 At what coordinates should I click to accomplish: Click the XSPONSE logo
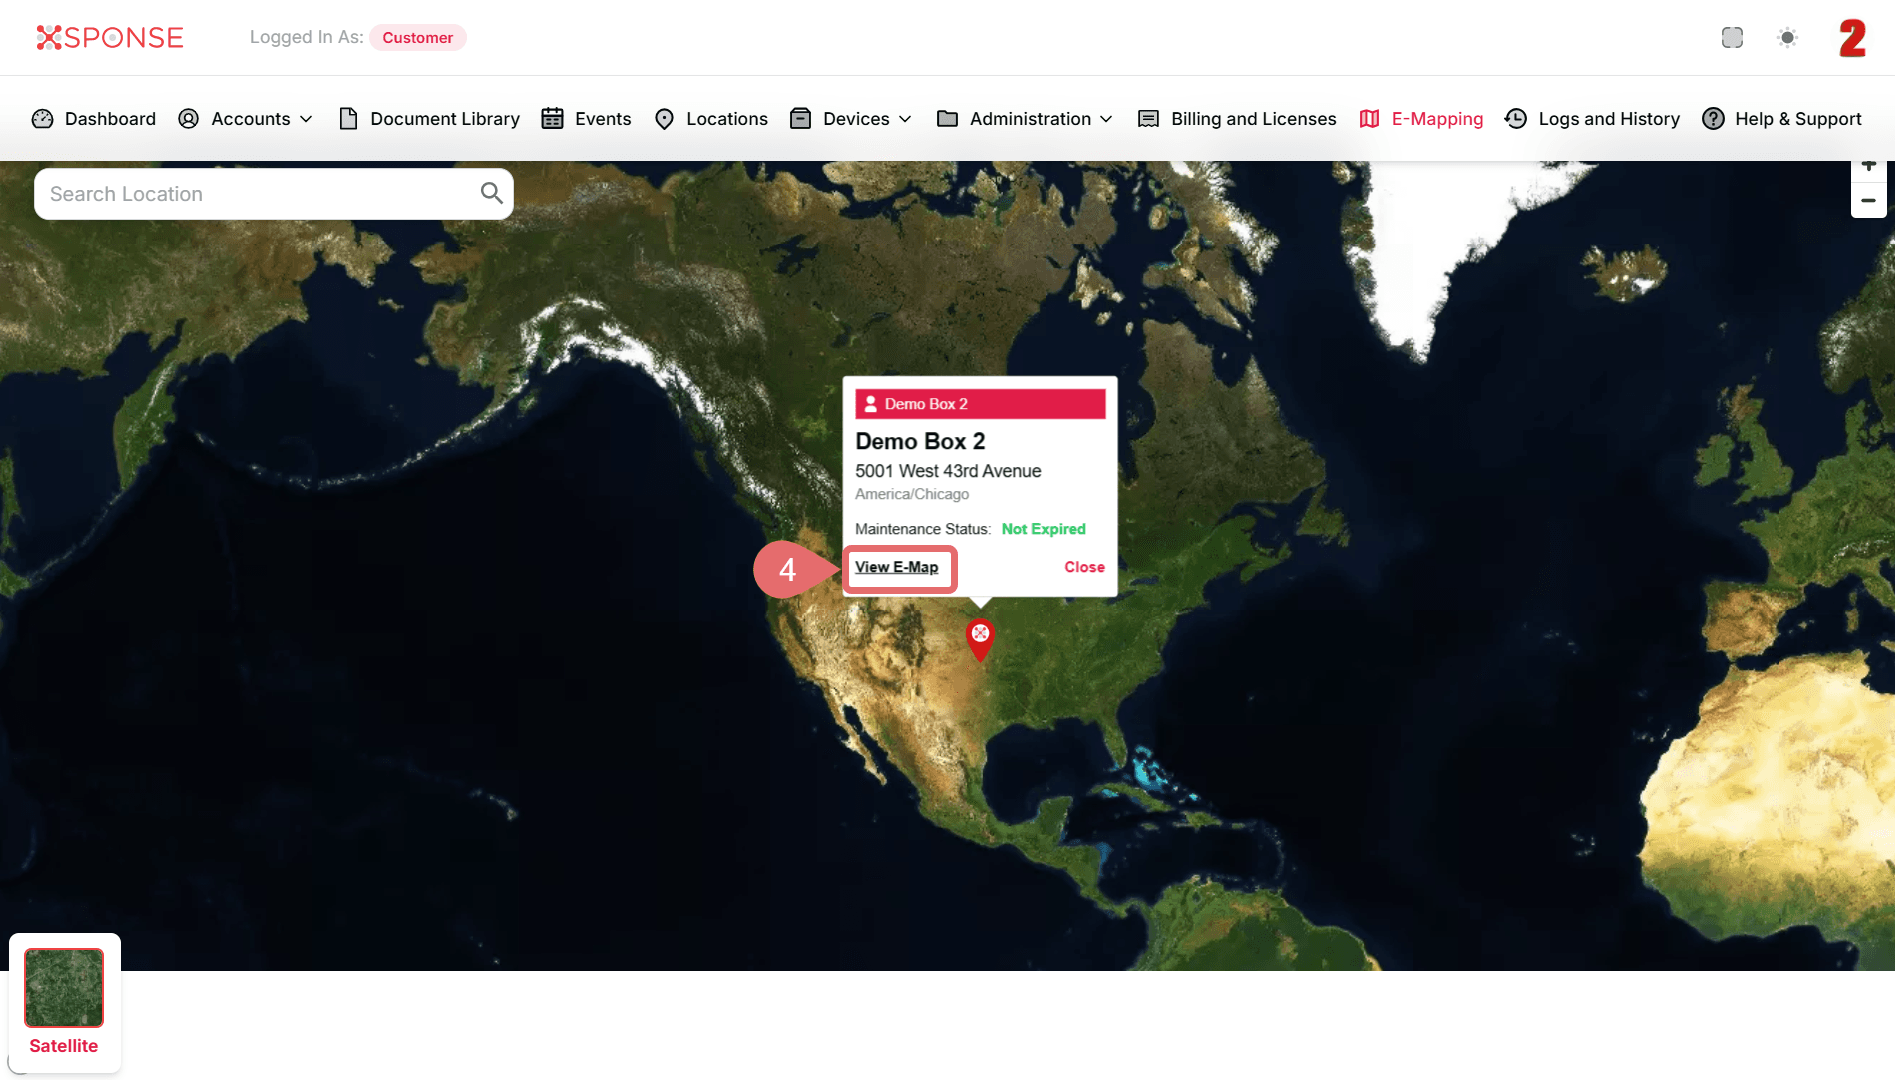[x=110, y=38]
